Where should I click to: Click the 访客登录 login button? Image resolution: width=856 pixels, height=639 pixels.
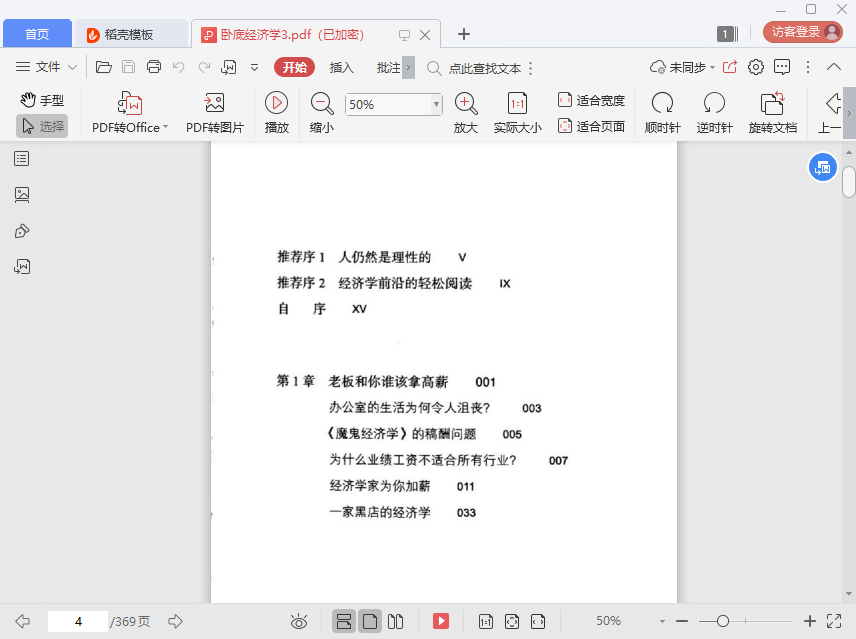tap(802, 32)
